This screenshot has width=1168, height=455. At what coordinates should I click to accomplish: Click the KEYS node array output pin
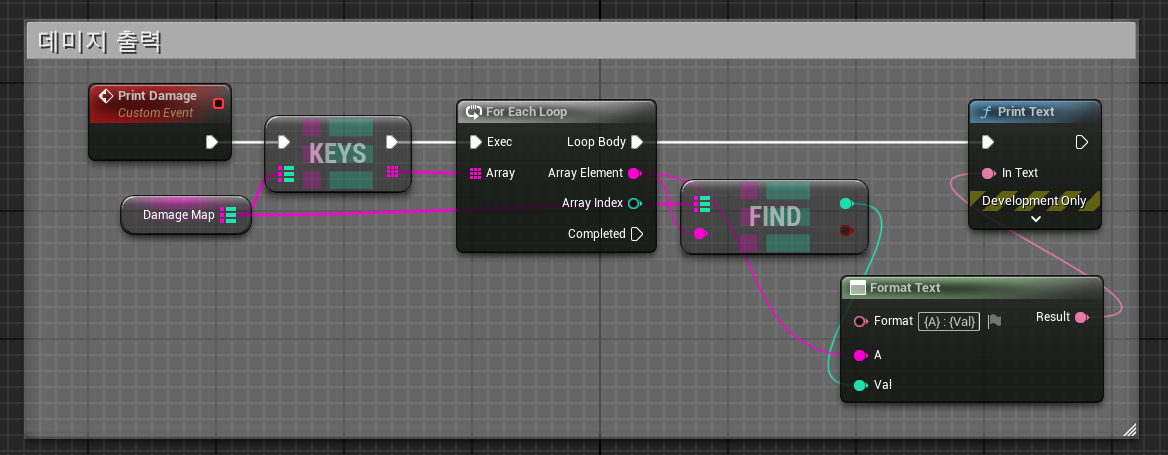coord(393,172)
